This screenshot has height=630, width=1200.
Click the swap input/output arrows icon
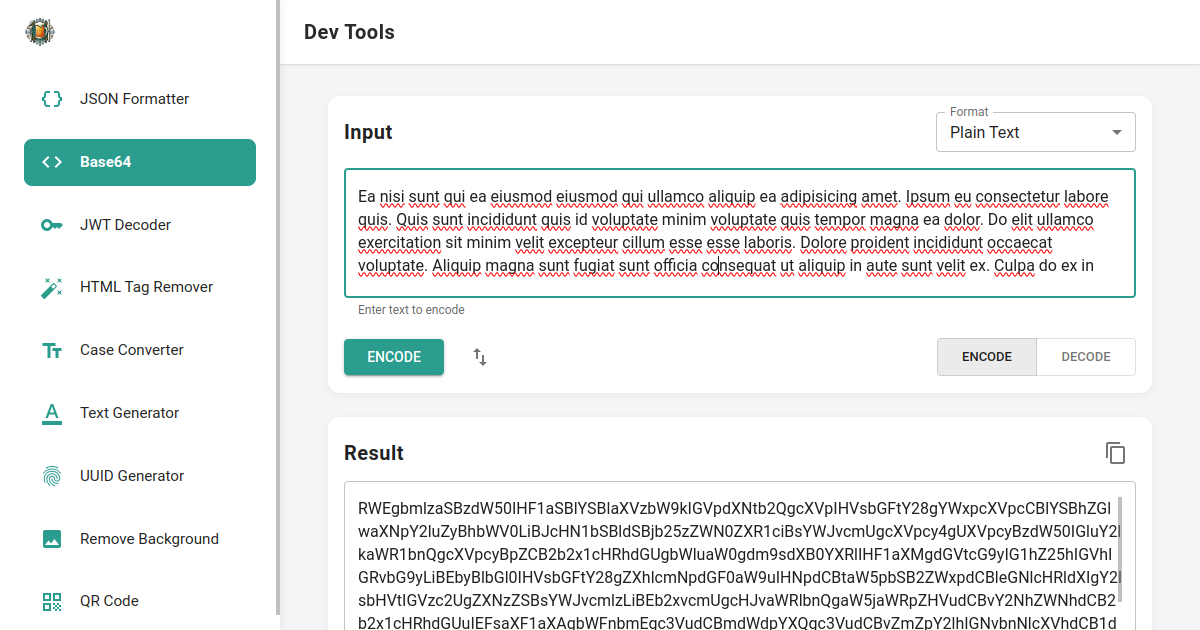479,357
